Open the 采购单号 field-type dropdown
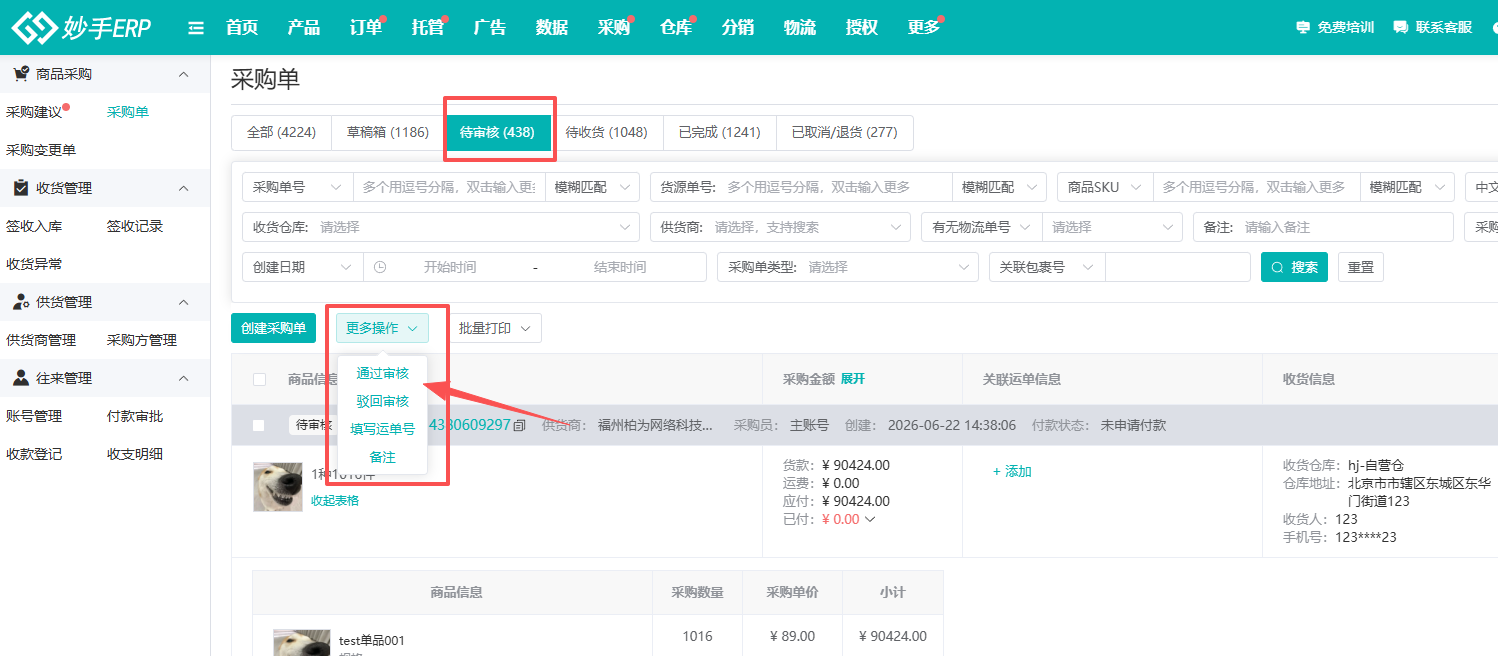This screenshot has height=656, width=1498. coord(298,188)
